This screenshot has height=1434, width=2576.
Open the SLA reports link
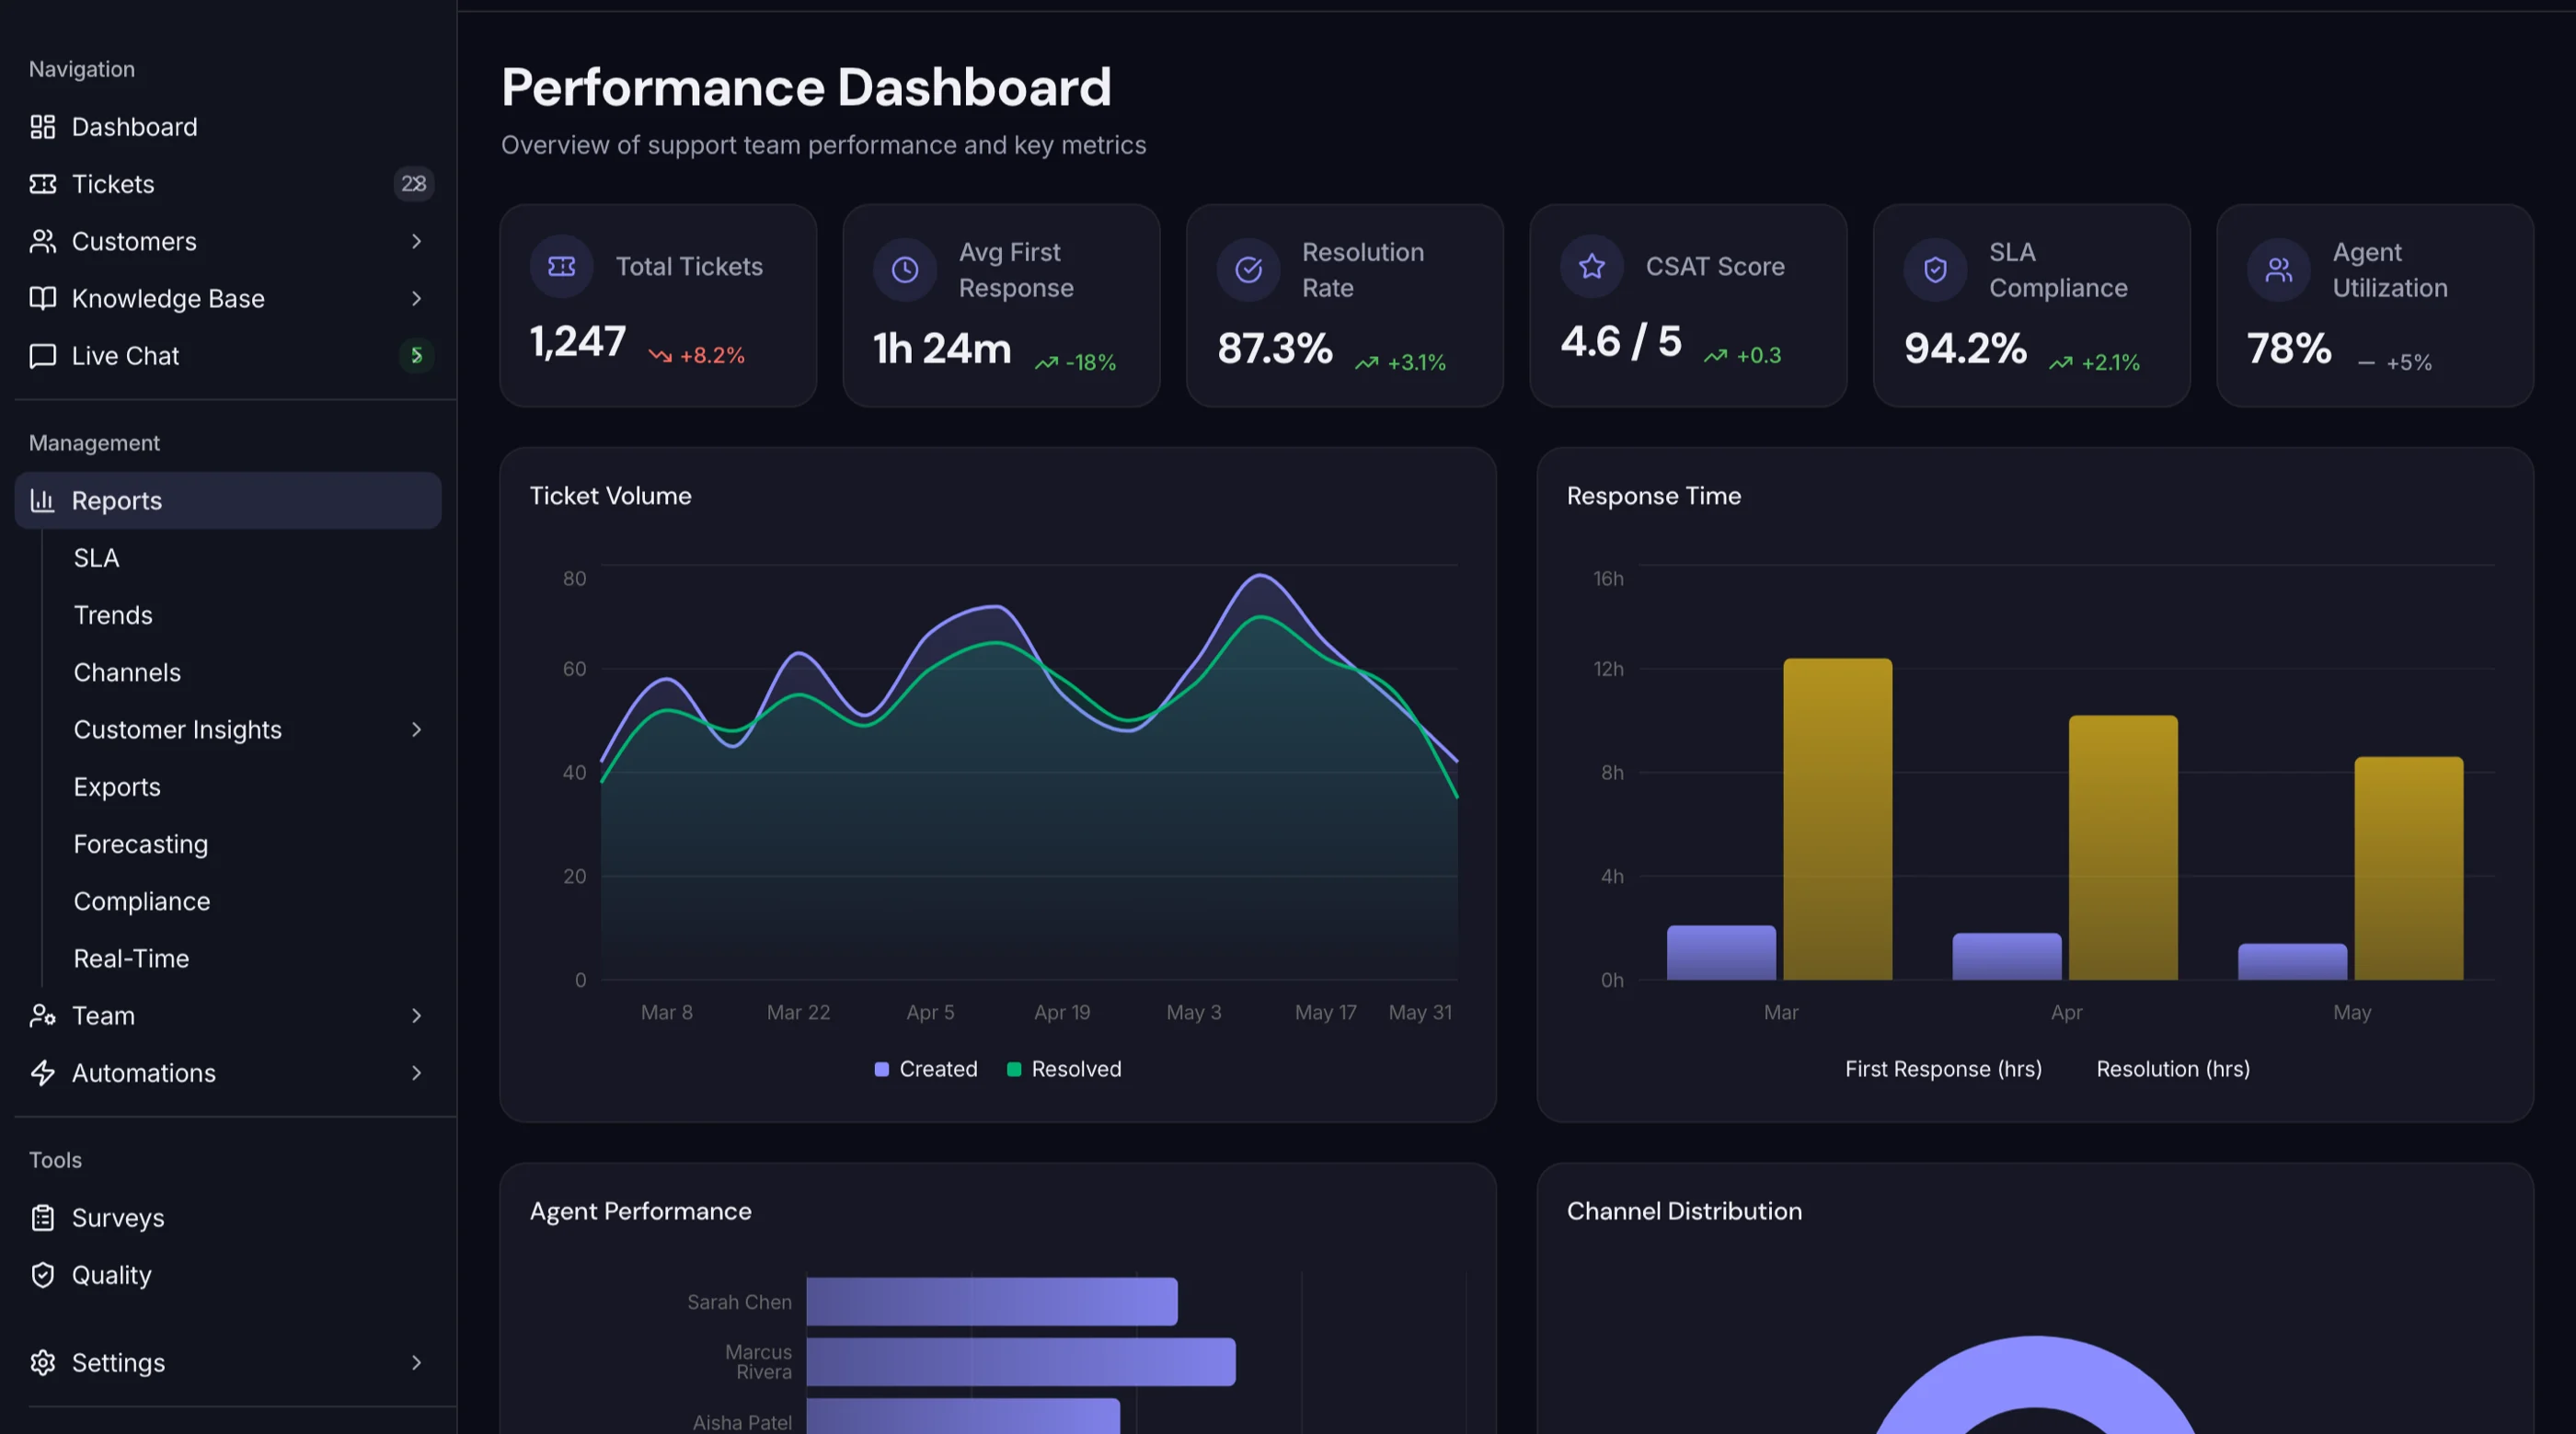coord(96,558)
